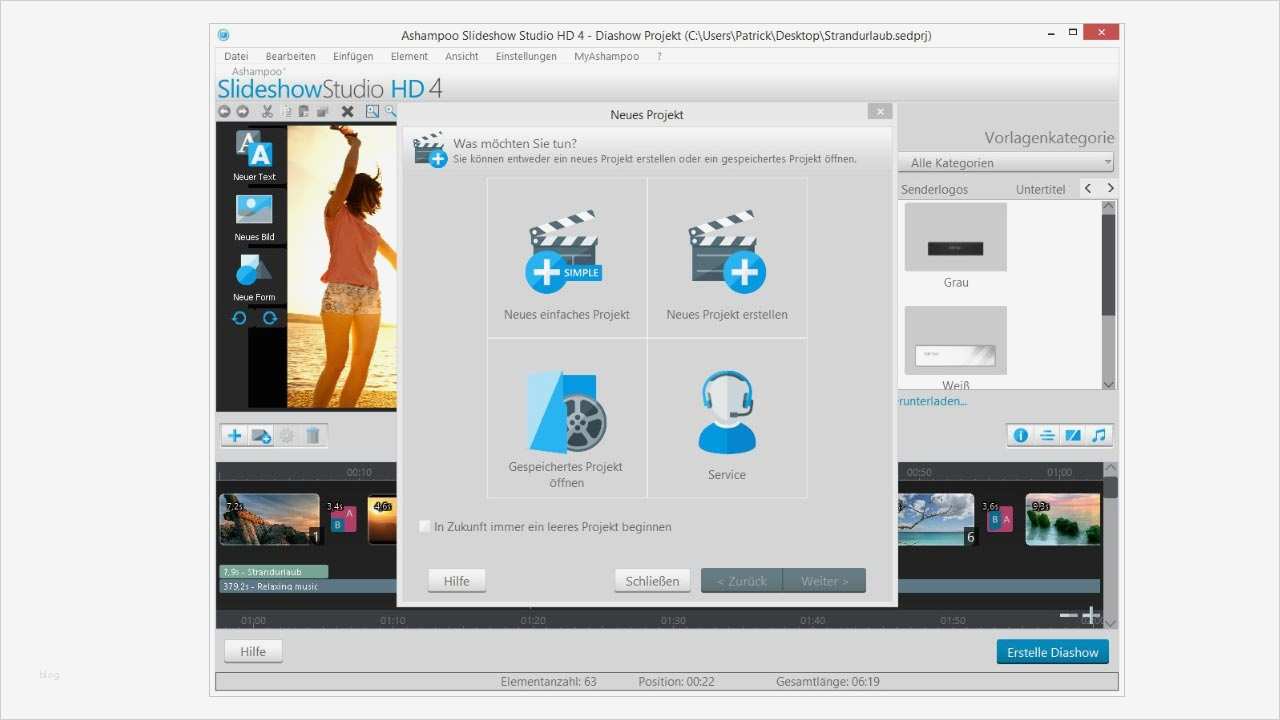This screenshot has height=720, width=1280.
Task: Show next template tabs with right arrow
Action: tap(1109, 188)
